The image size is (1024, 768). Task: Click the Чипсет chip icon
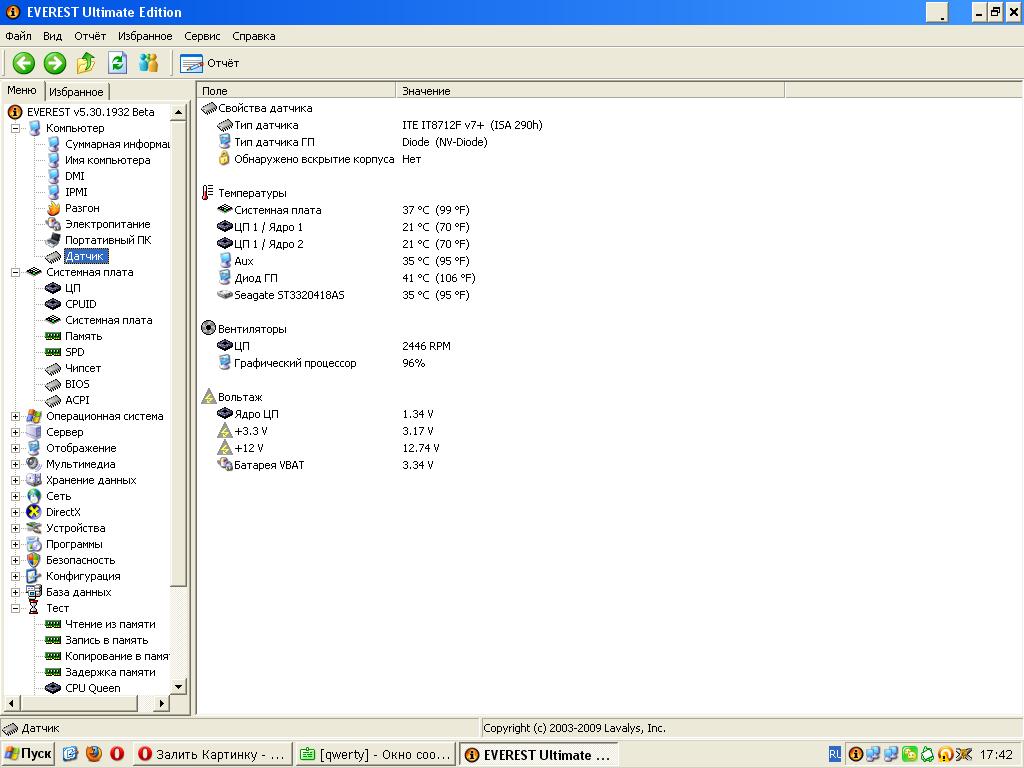(54, 368)
